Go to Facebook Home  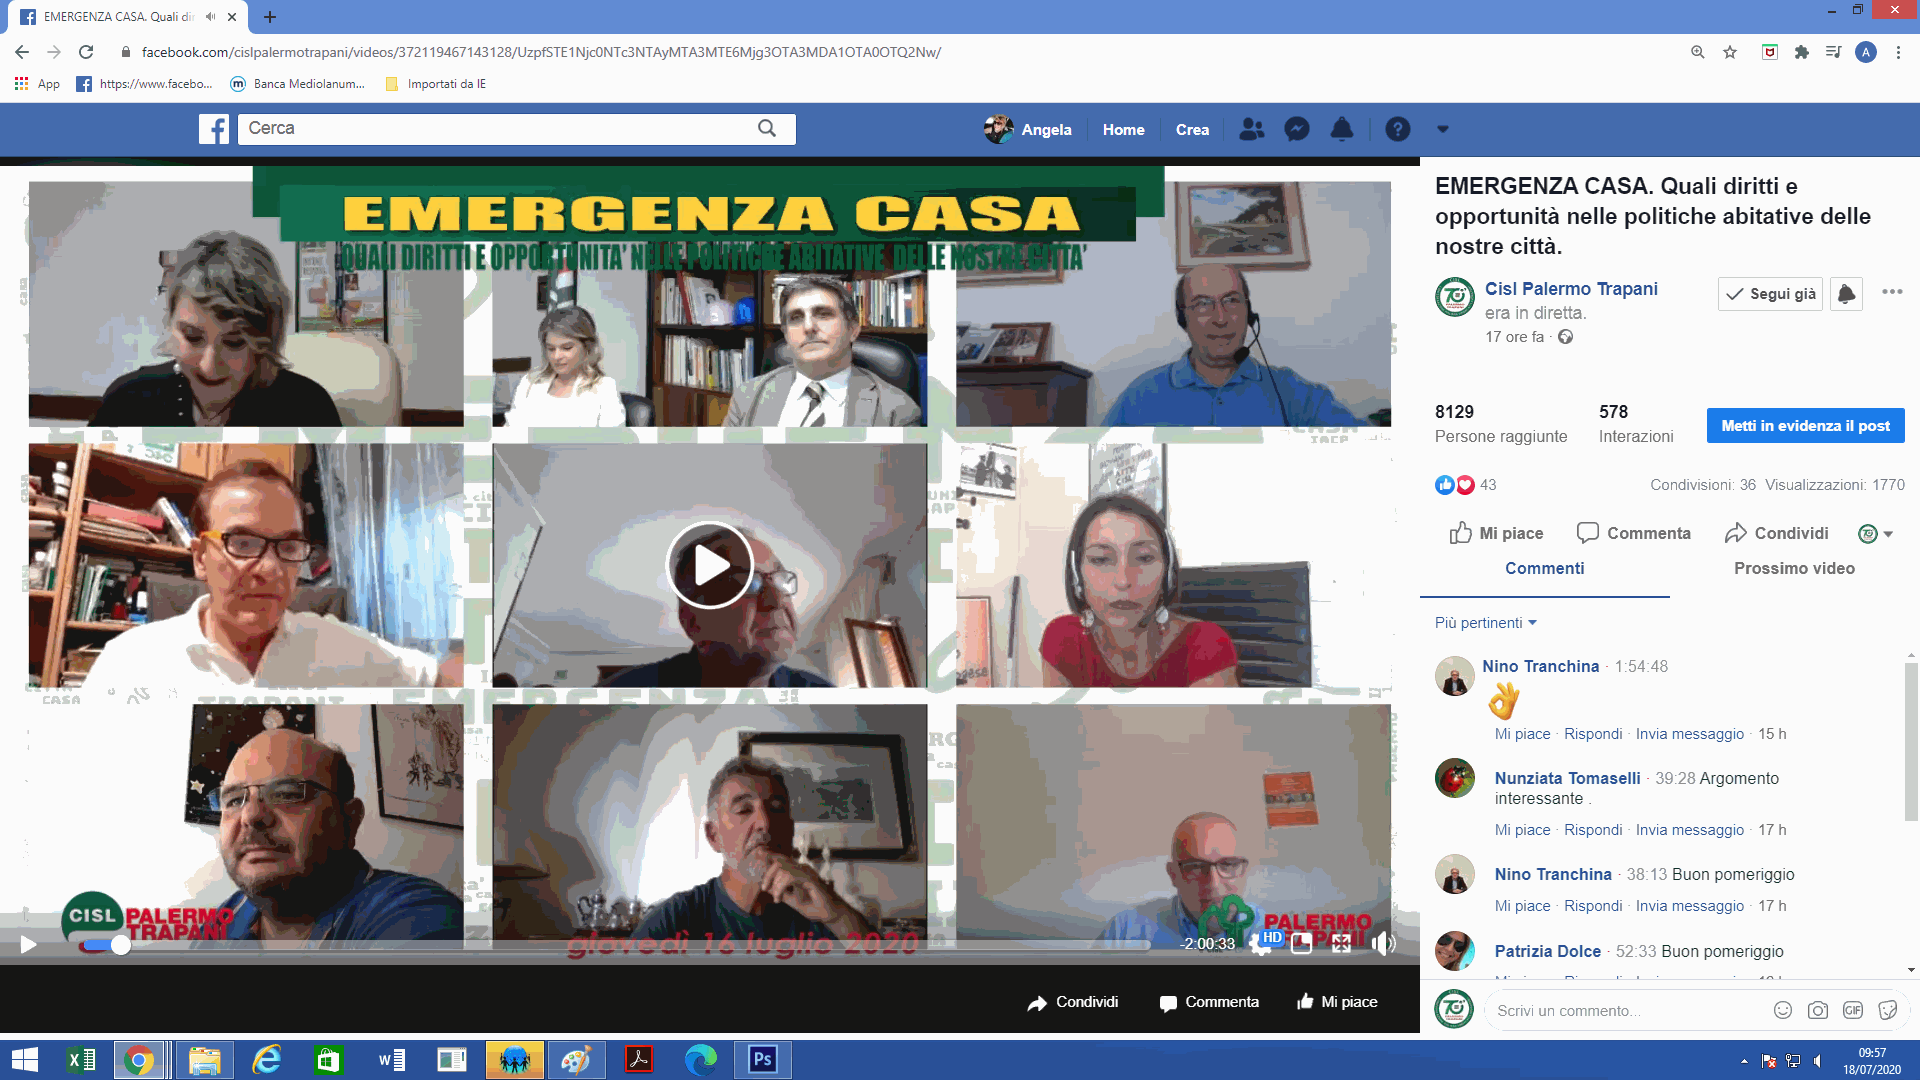click(x=1123, y=130)
